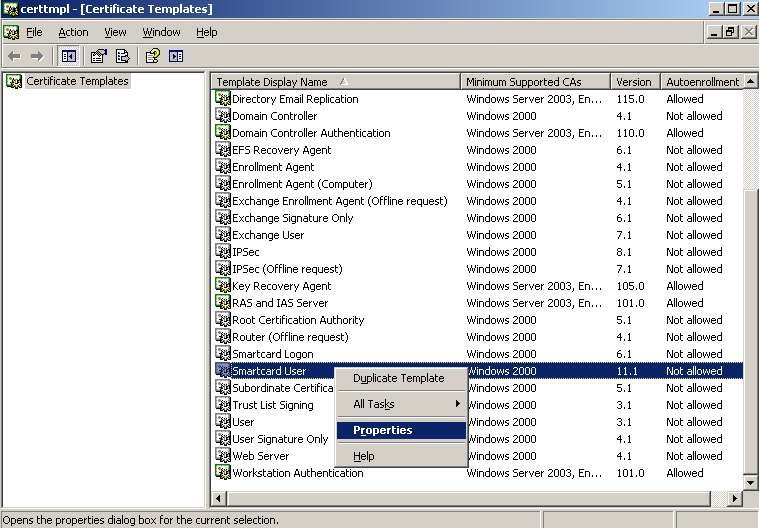Click the vertical scrollbar down arrow
The image size is (759, 528).
(750, 482)
